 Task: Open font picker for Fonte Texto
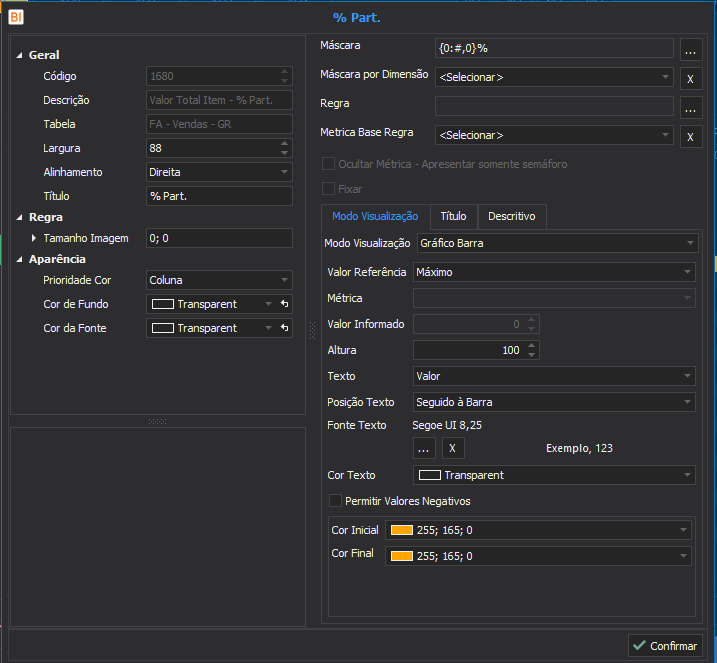point(424,448)
